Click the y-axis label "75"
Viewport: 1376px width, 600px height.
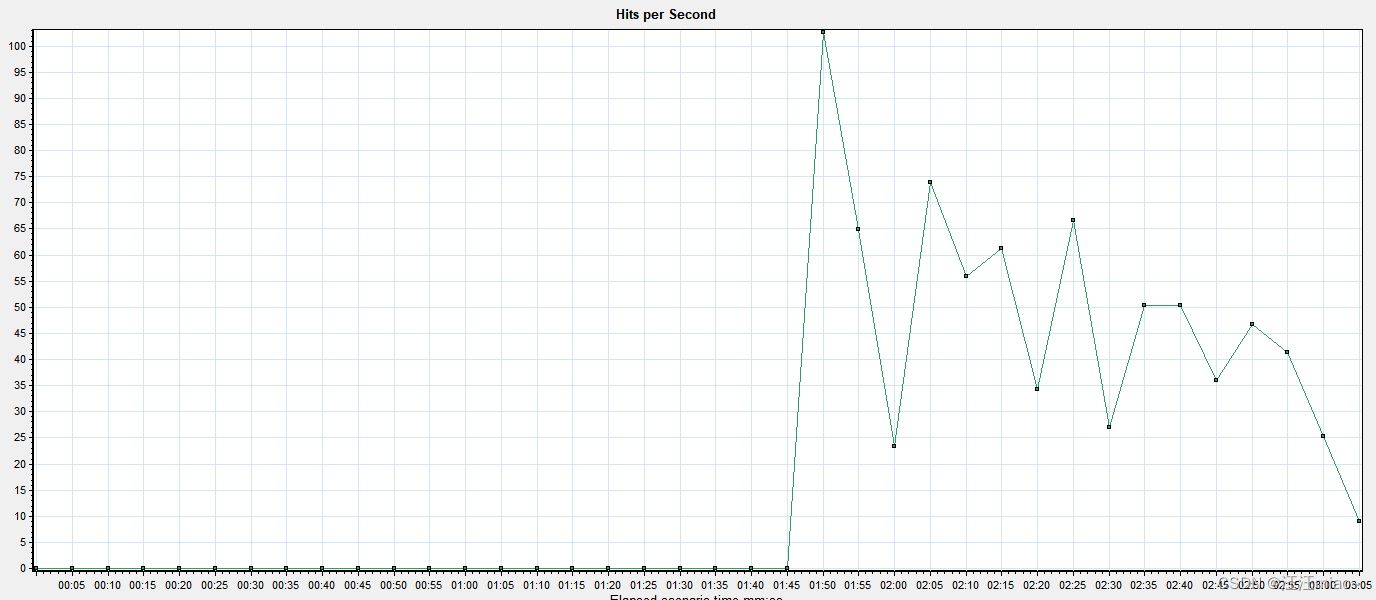(x=20, y=177)
